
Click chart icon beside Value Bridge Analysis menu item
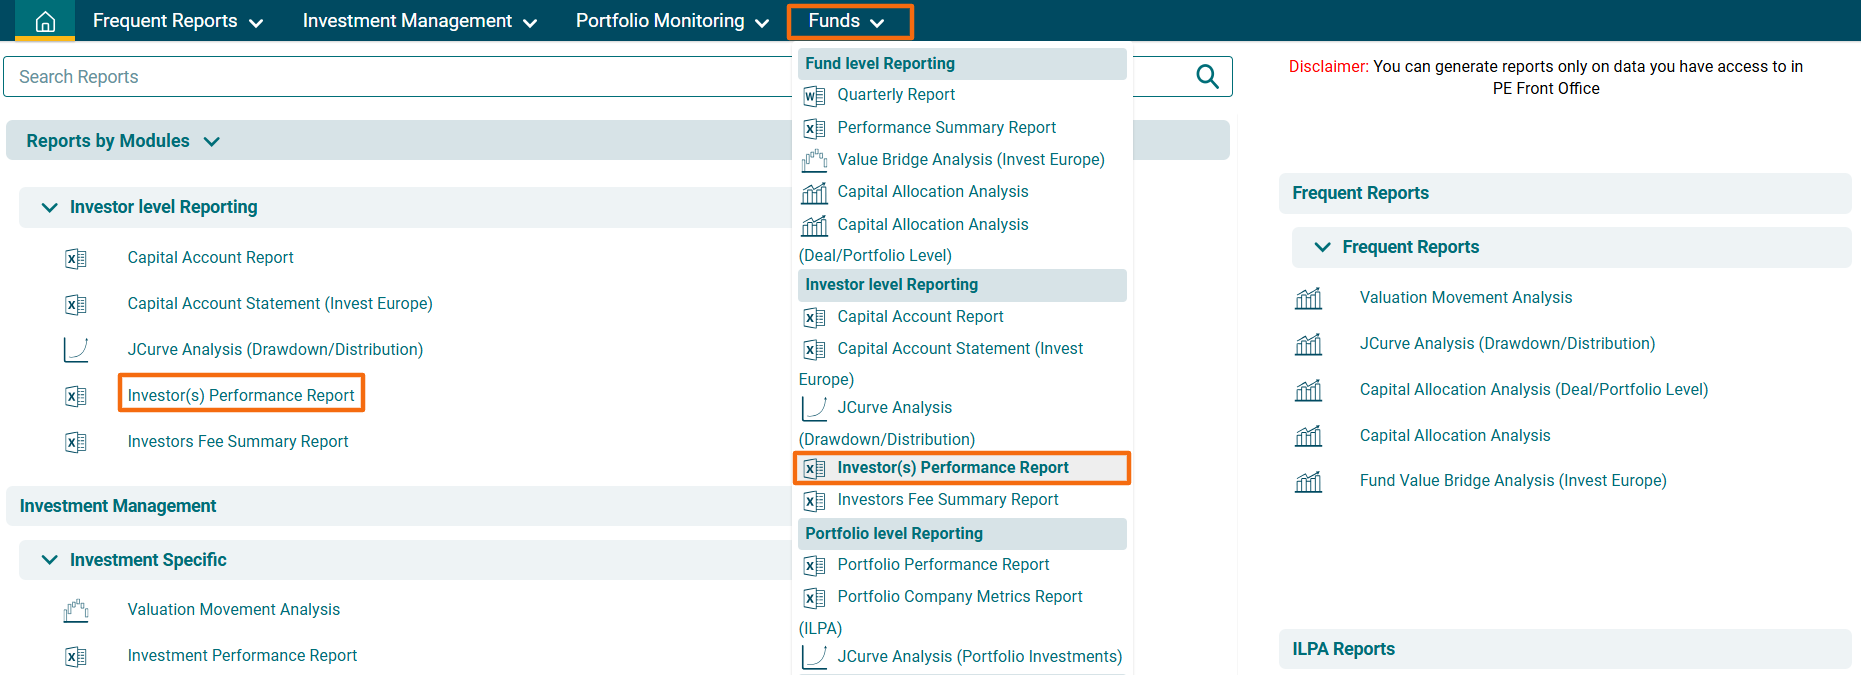tap(814, 161)
